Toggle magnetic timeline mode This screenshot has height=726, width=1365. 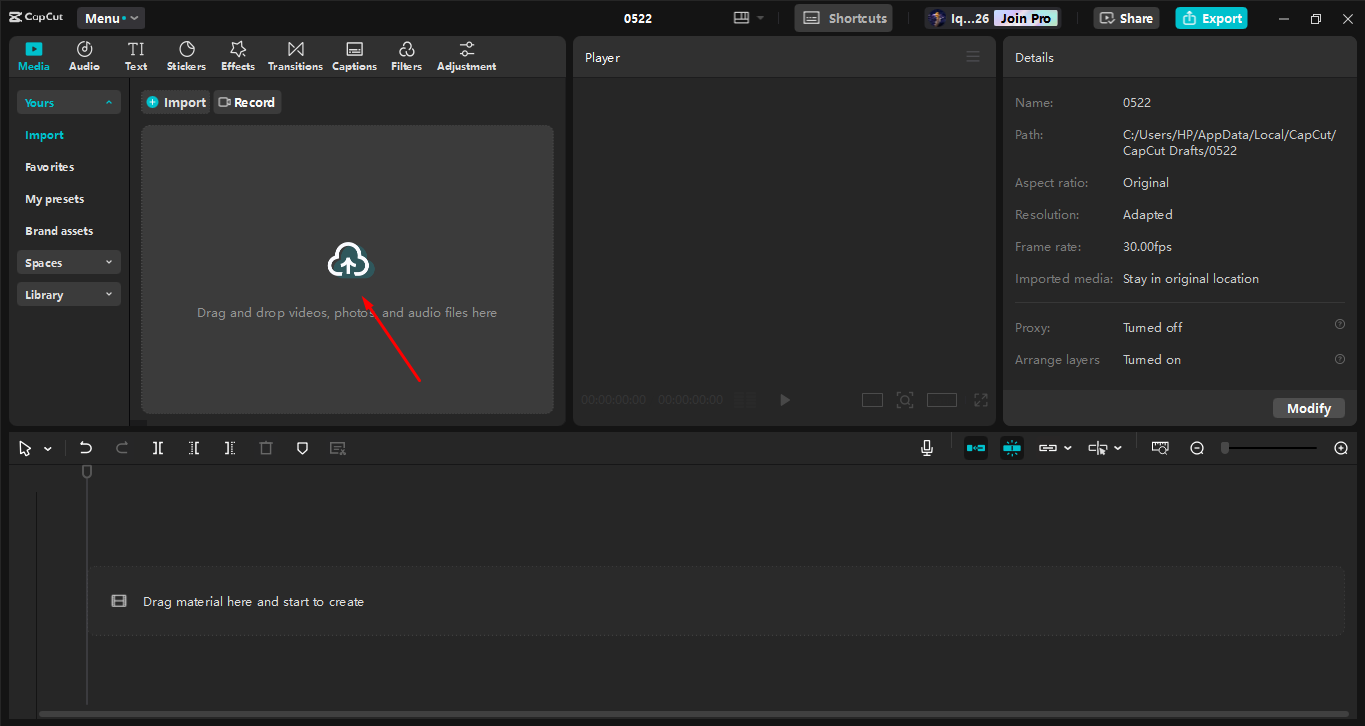(975, 447)
